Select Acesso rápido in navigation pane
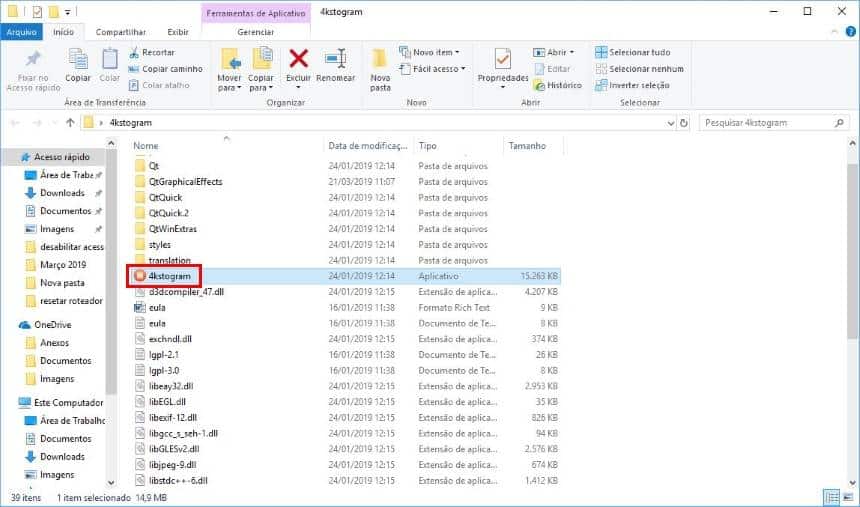 click(55, 157)
